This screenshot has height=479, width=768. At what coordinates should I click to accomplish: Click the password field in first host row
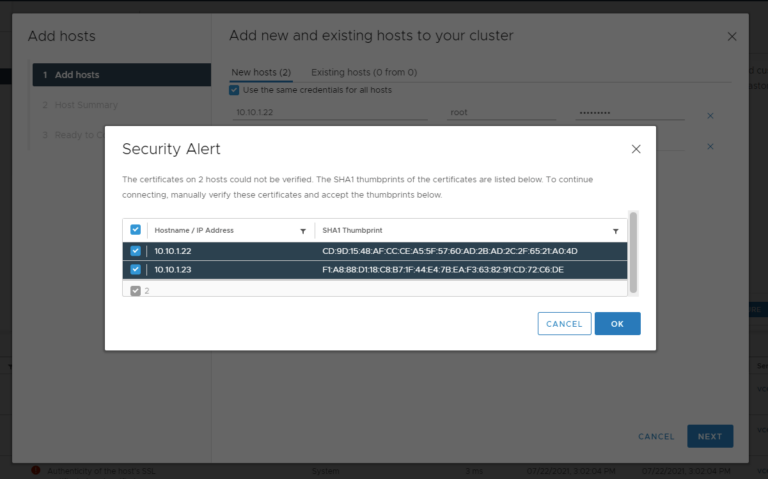point(630,113)
